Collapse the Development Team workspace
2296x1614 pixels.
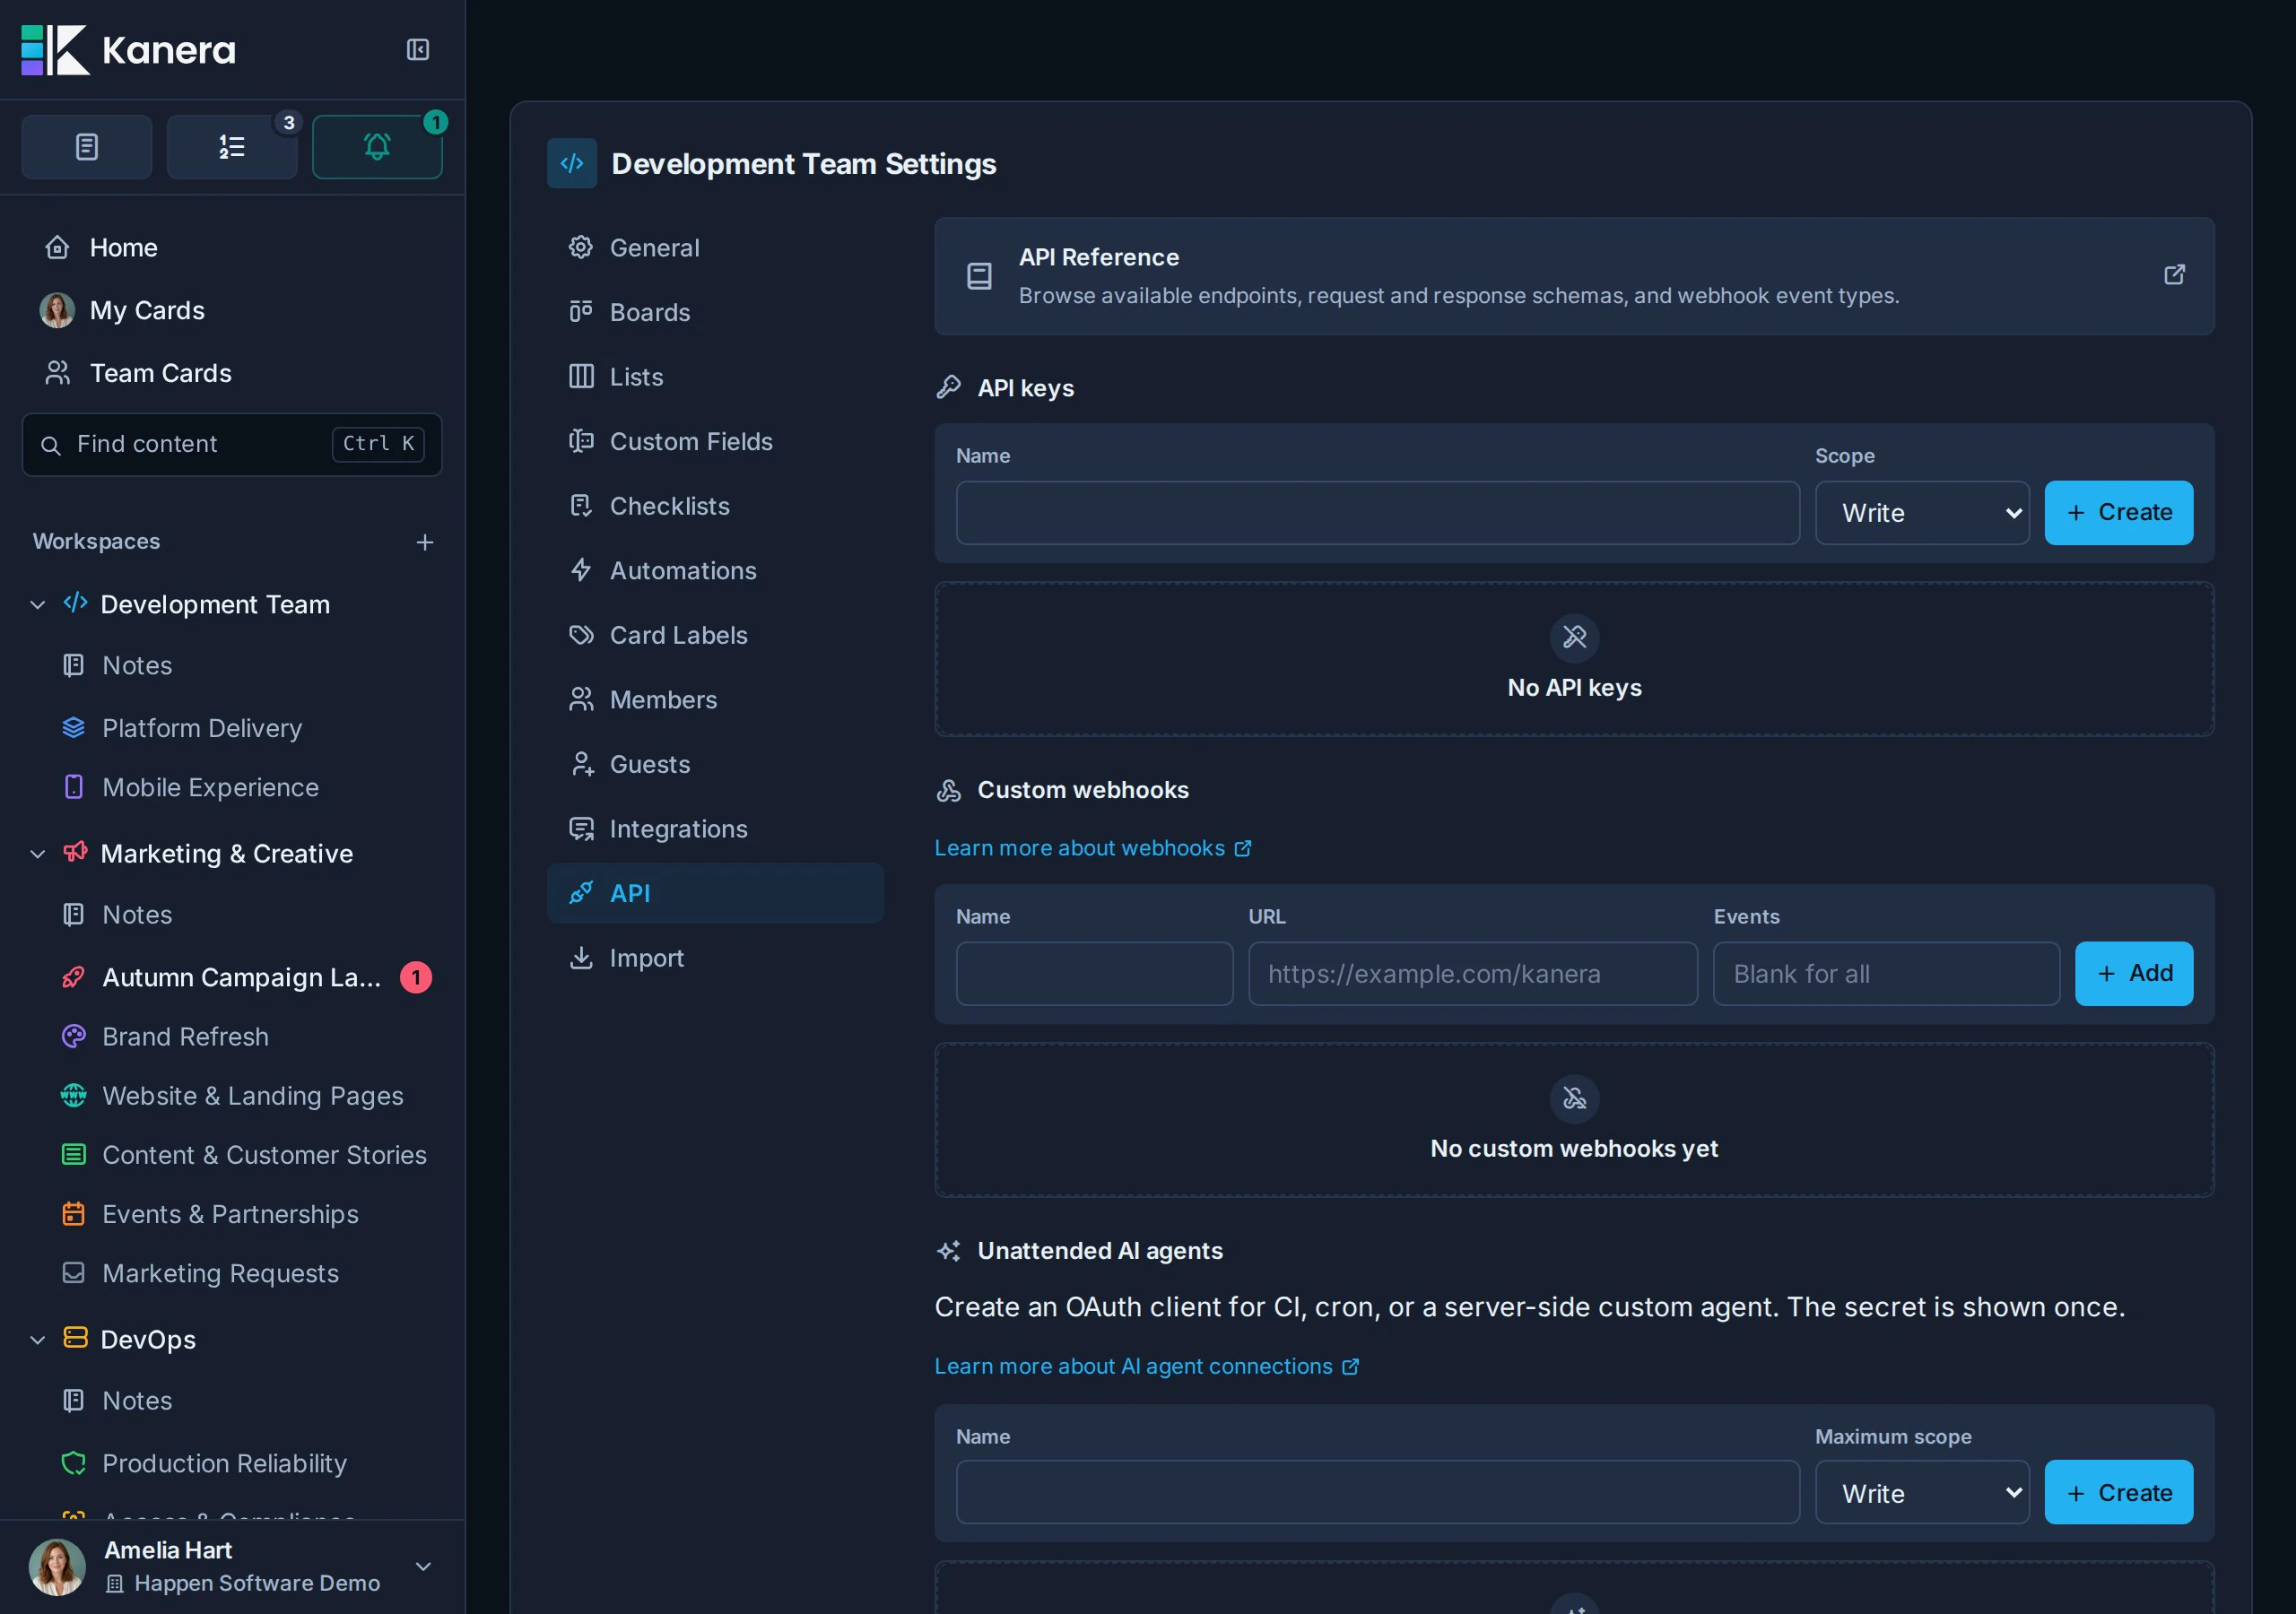click(x=38, y=605)
